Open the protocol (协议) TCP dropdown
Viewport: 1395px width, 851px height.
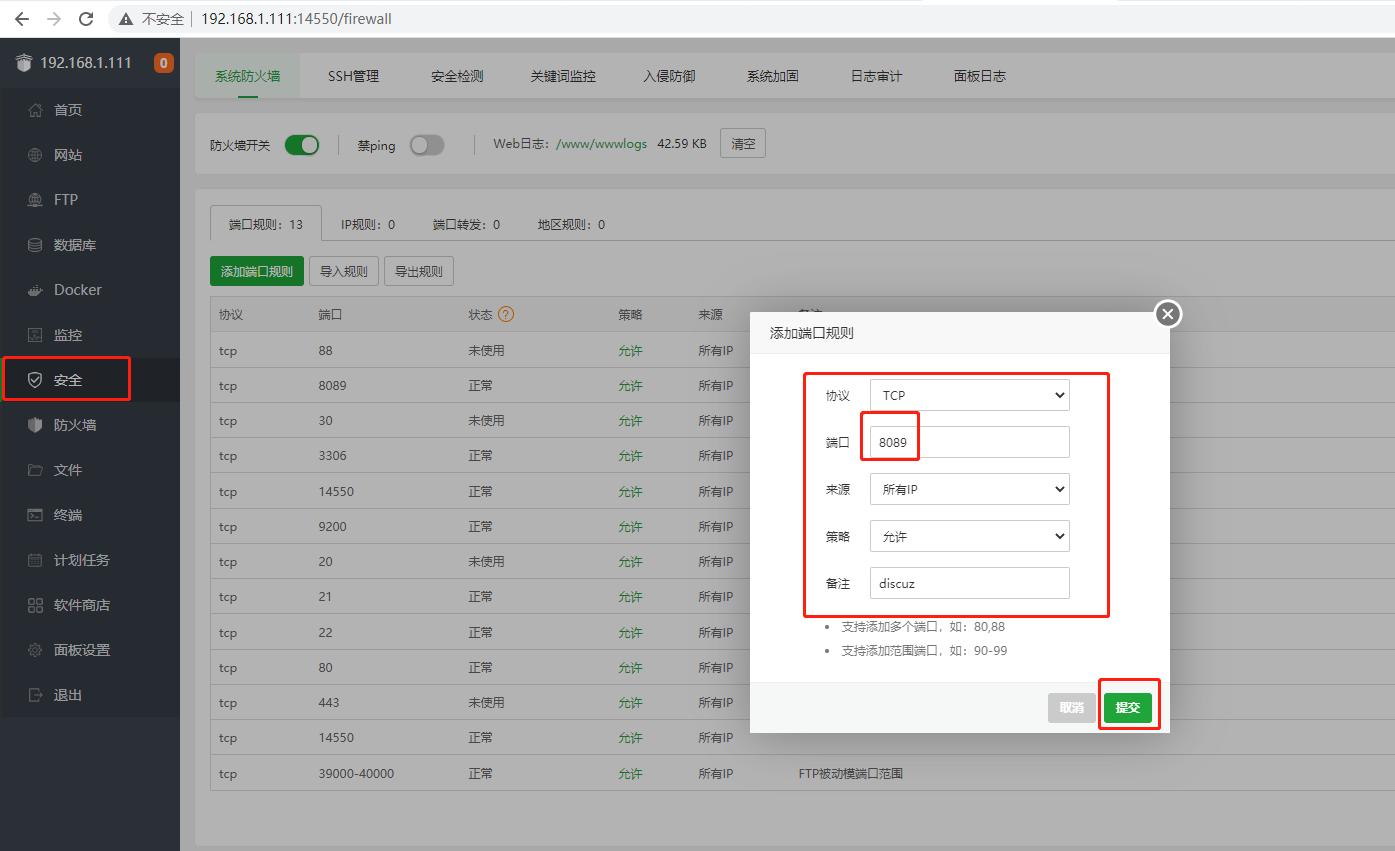coord(970,395)
